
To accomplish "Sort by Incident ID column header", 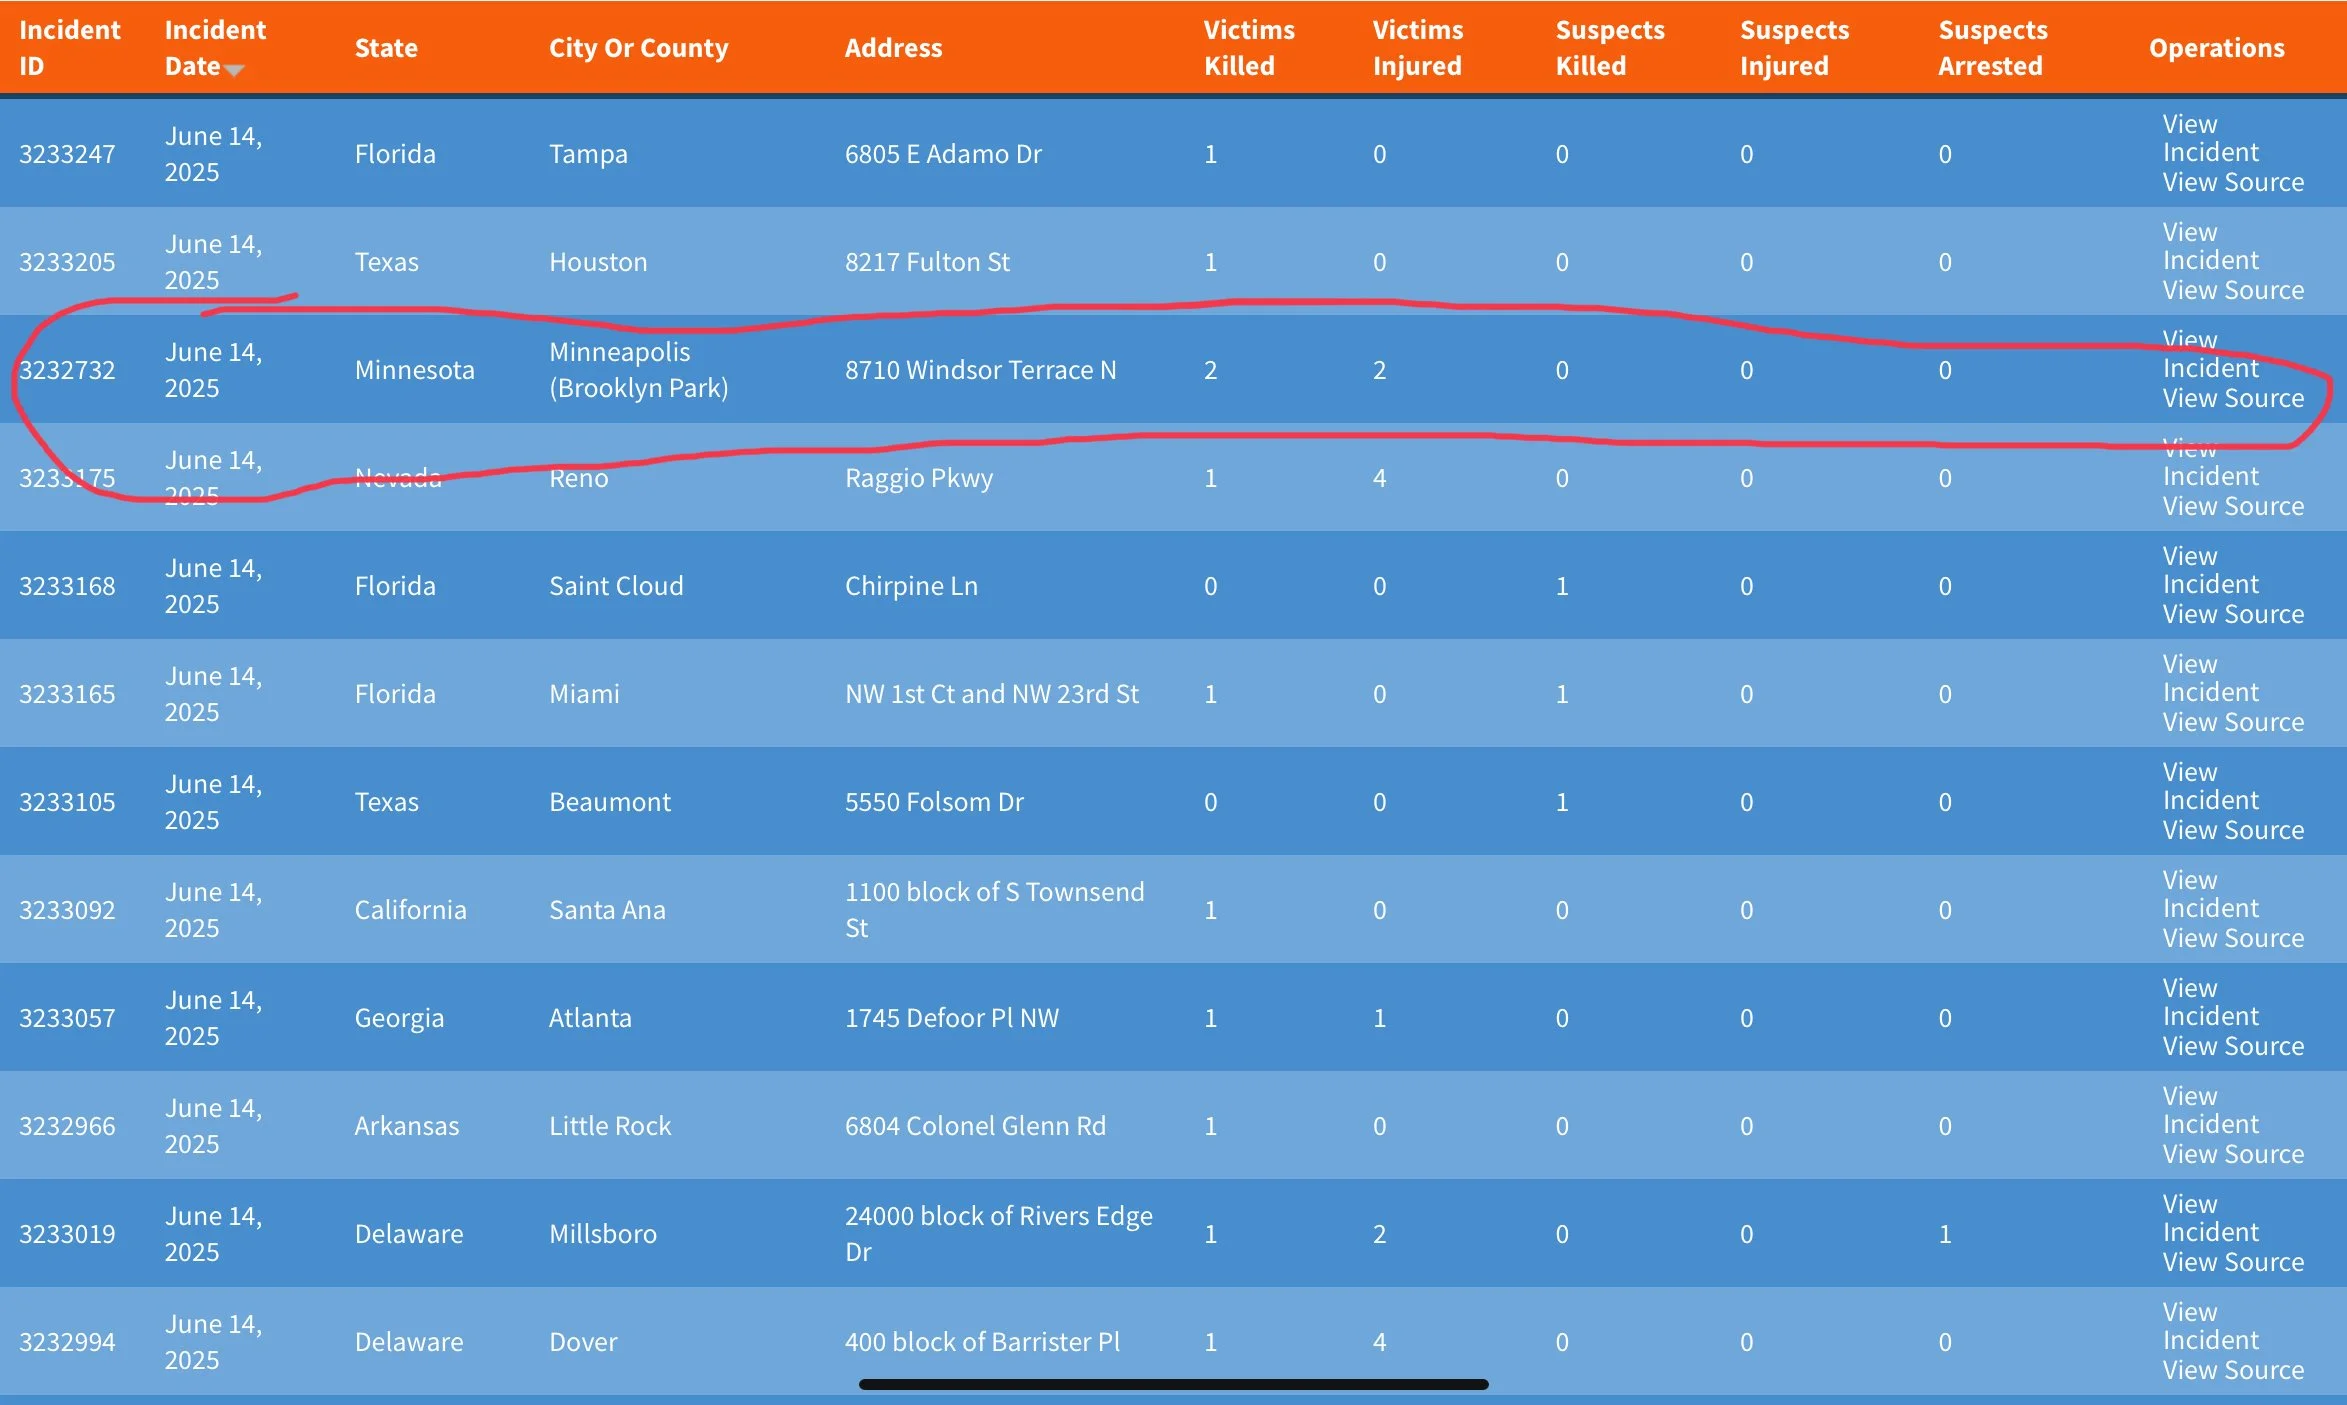I will point(69,47).
